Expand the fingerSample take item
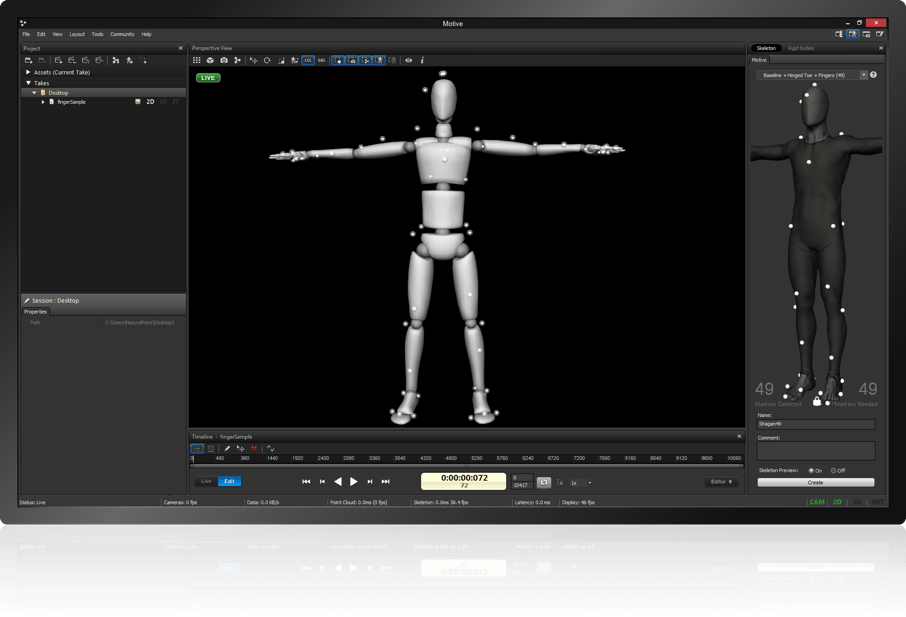Screen dimensions: 906x617 click(x=43, y=102)
